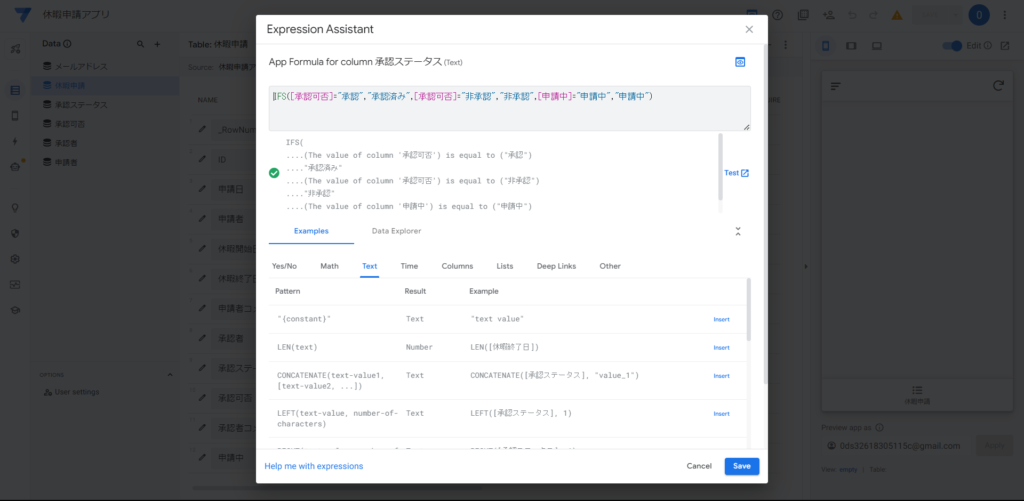
Task: Click the refresh icon in app preview
Action: 998,86
